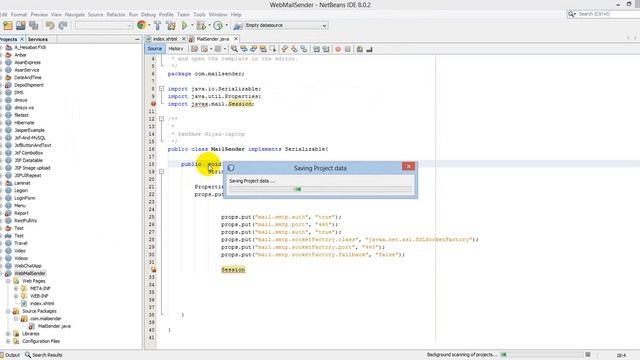This screenshot has height=360, width=640.
Task: Toggle highlight search in editor toolbar
Action: [x=263, y=49]
